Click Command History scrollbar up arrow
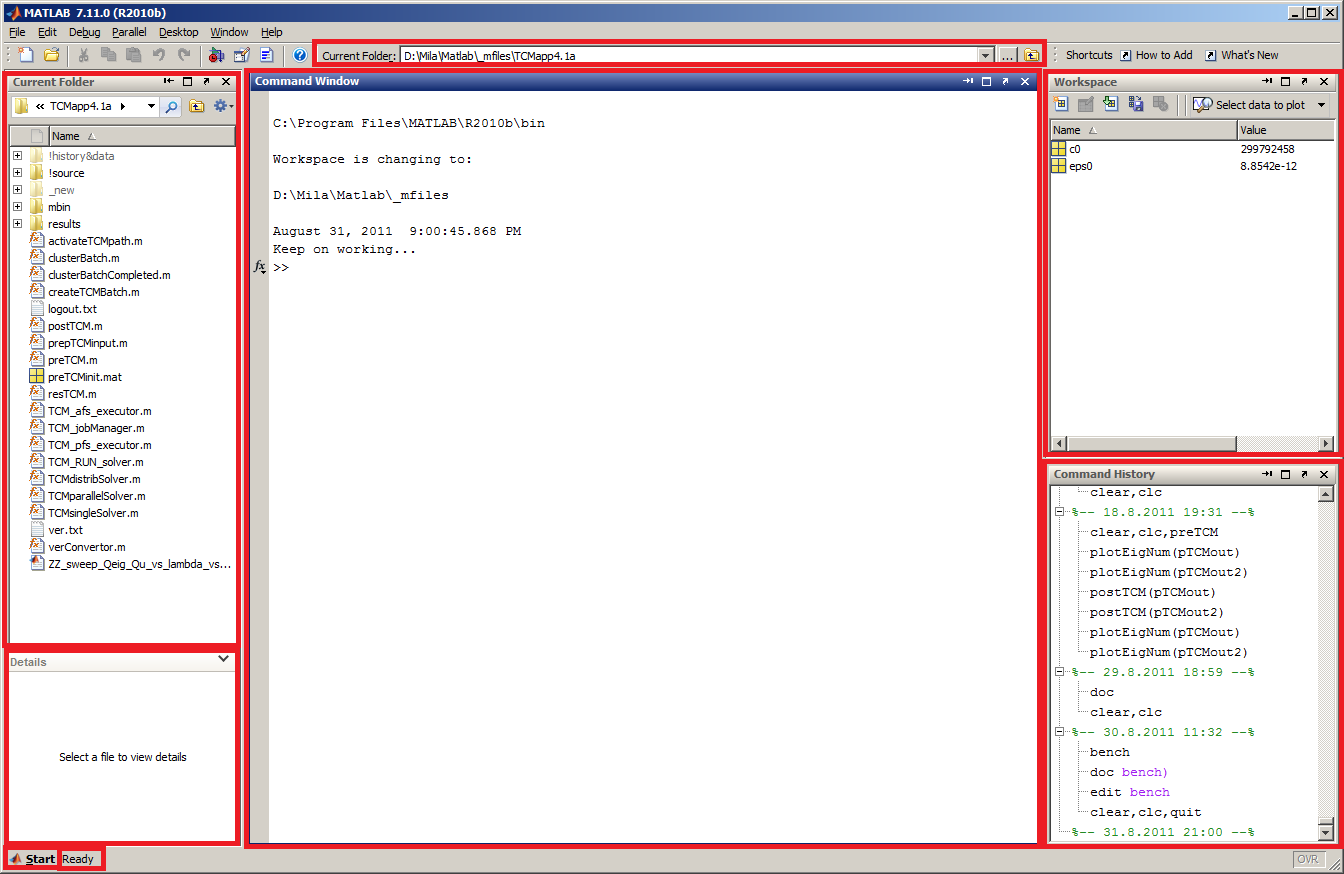Image resolution: width=1344 pixels, height=874 pixels. (1326, 493)
